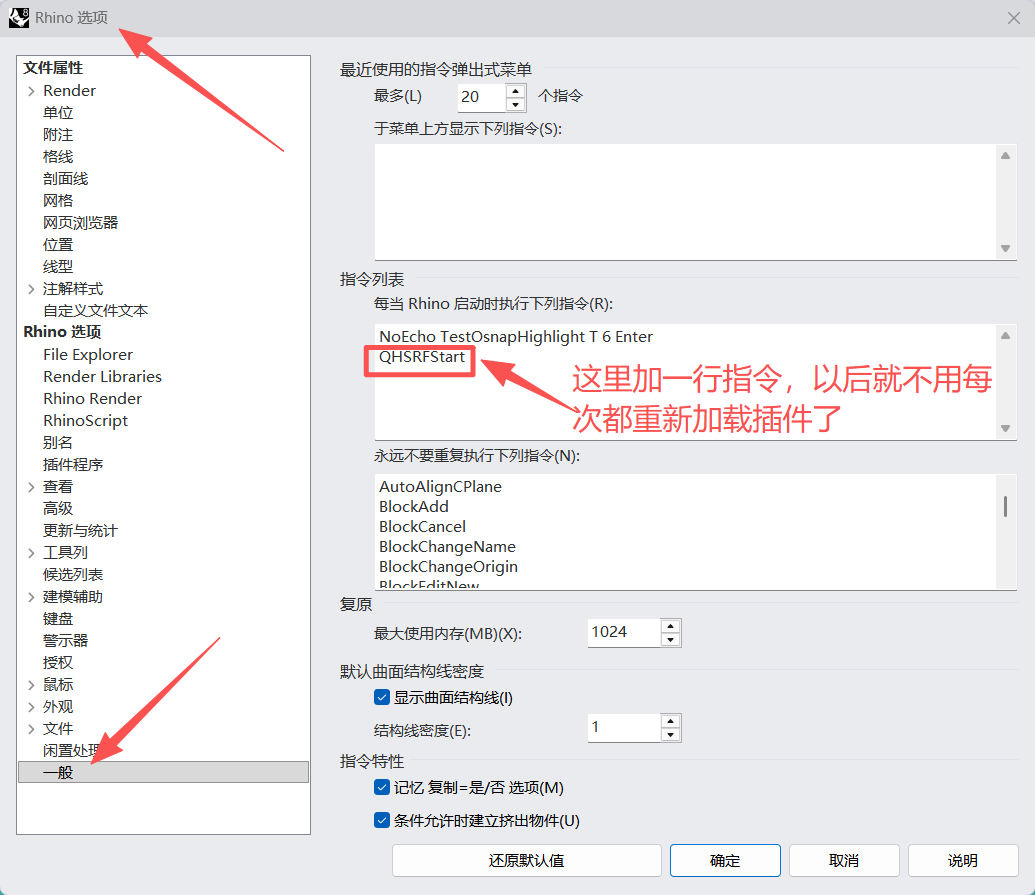Select 警示器 in the options tree
The image size is (1035, 895).
pyautogui.click(x=65, y=641)
